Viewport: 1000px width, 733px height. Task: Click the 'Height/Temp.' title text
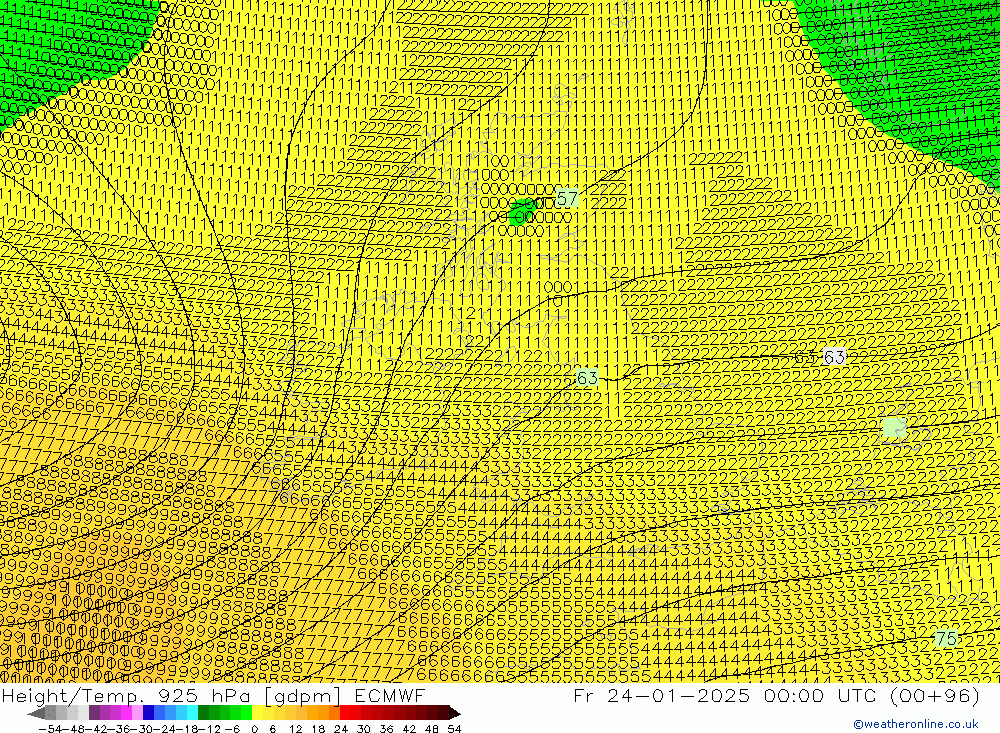click(75, 695)
